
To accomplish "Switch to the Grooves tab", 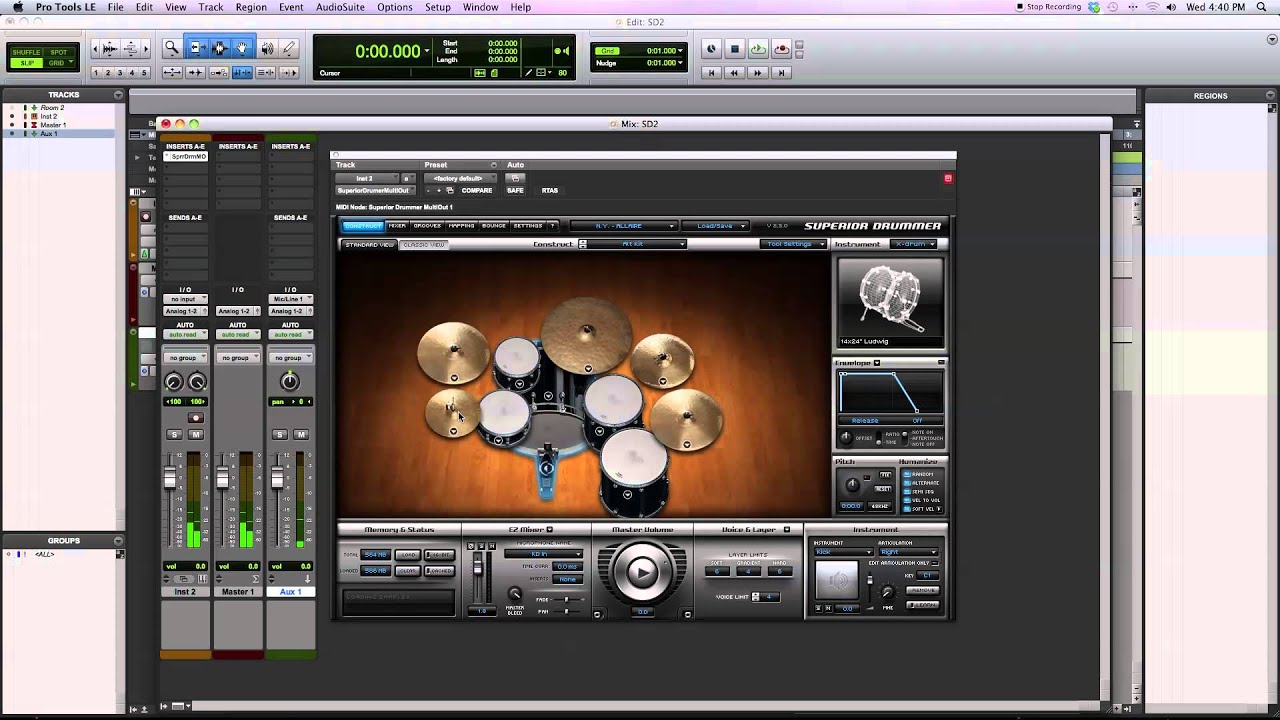I will [427, 226].
